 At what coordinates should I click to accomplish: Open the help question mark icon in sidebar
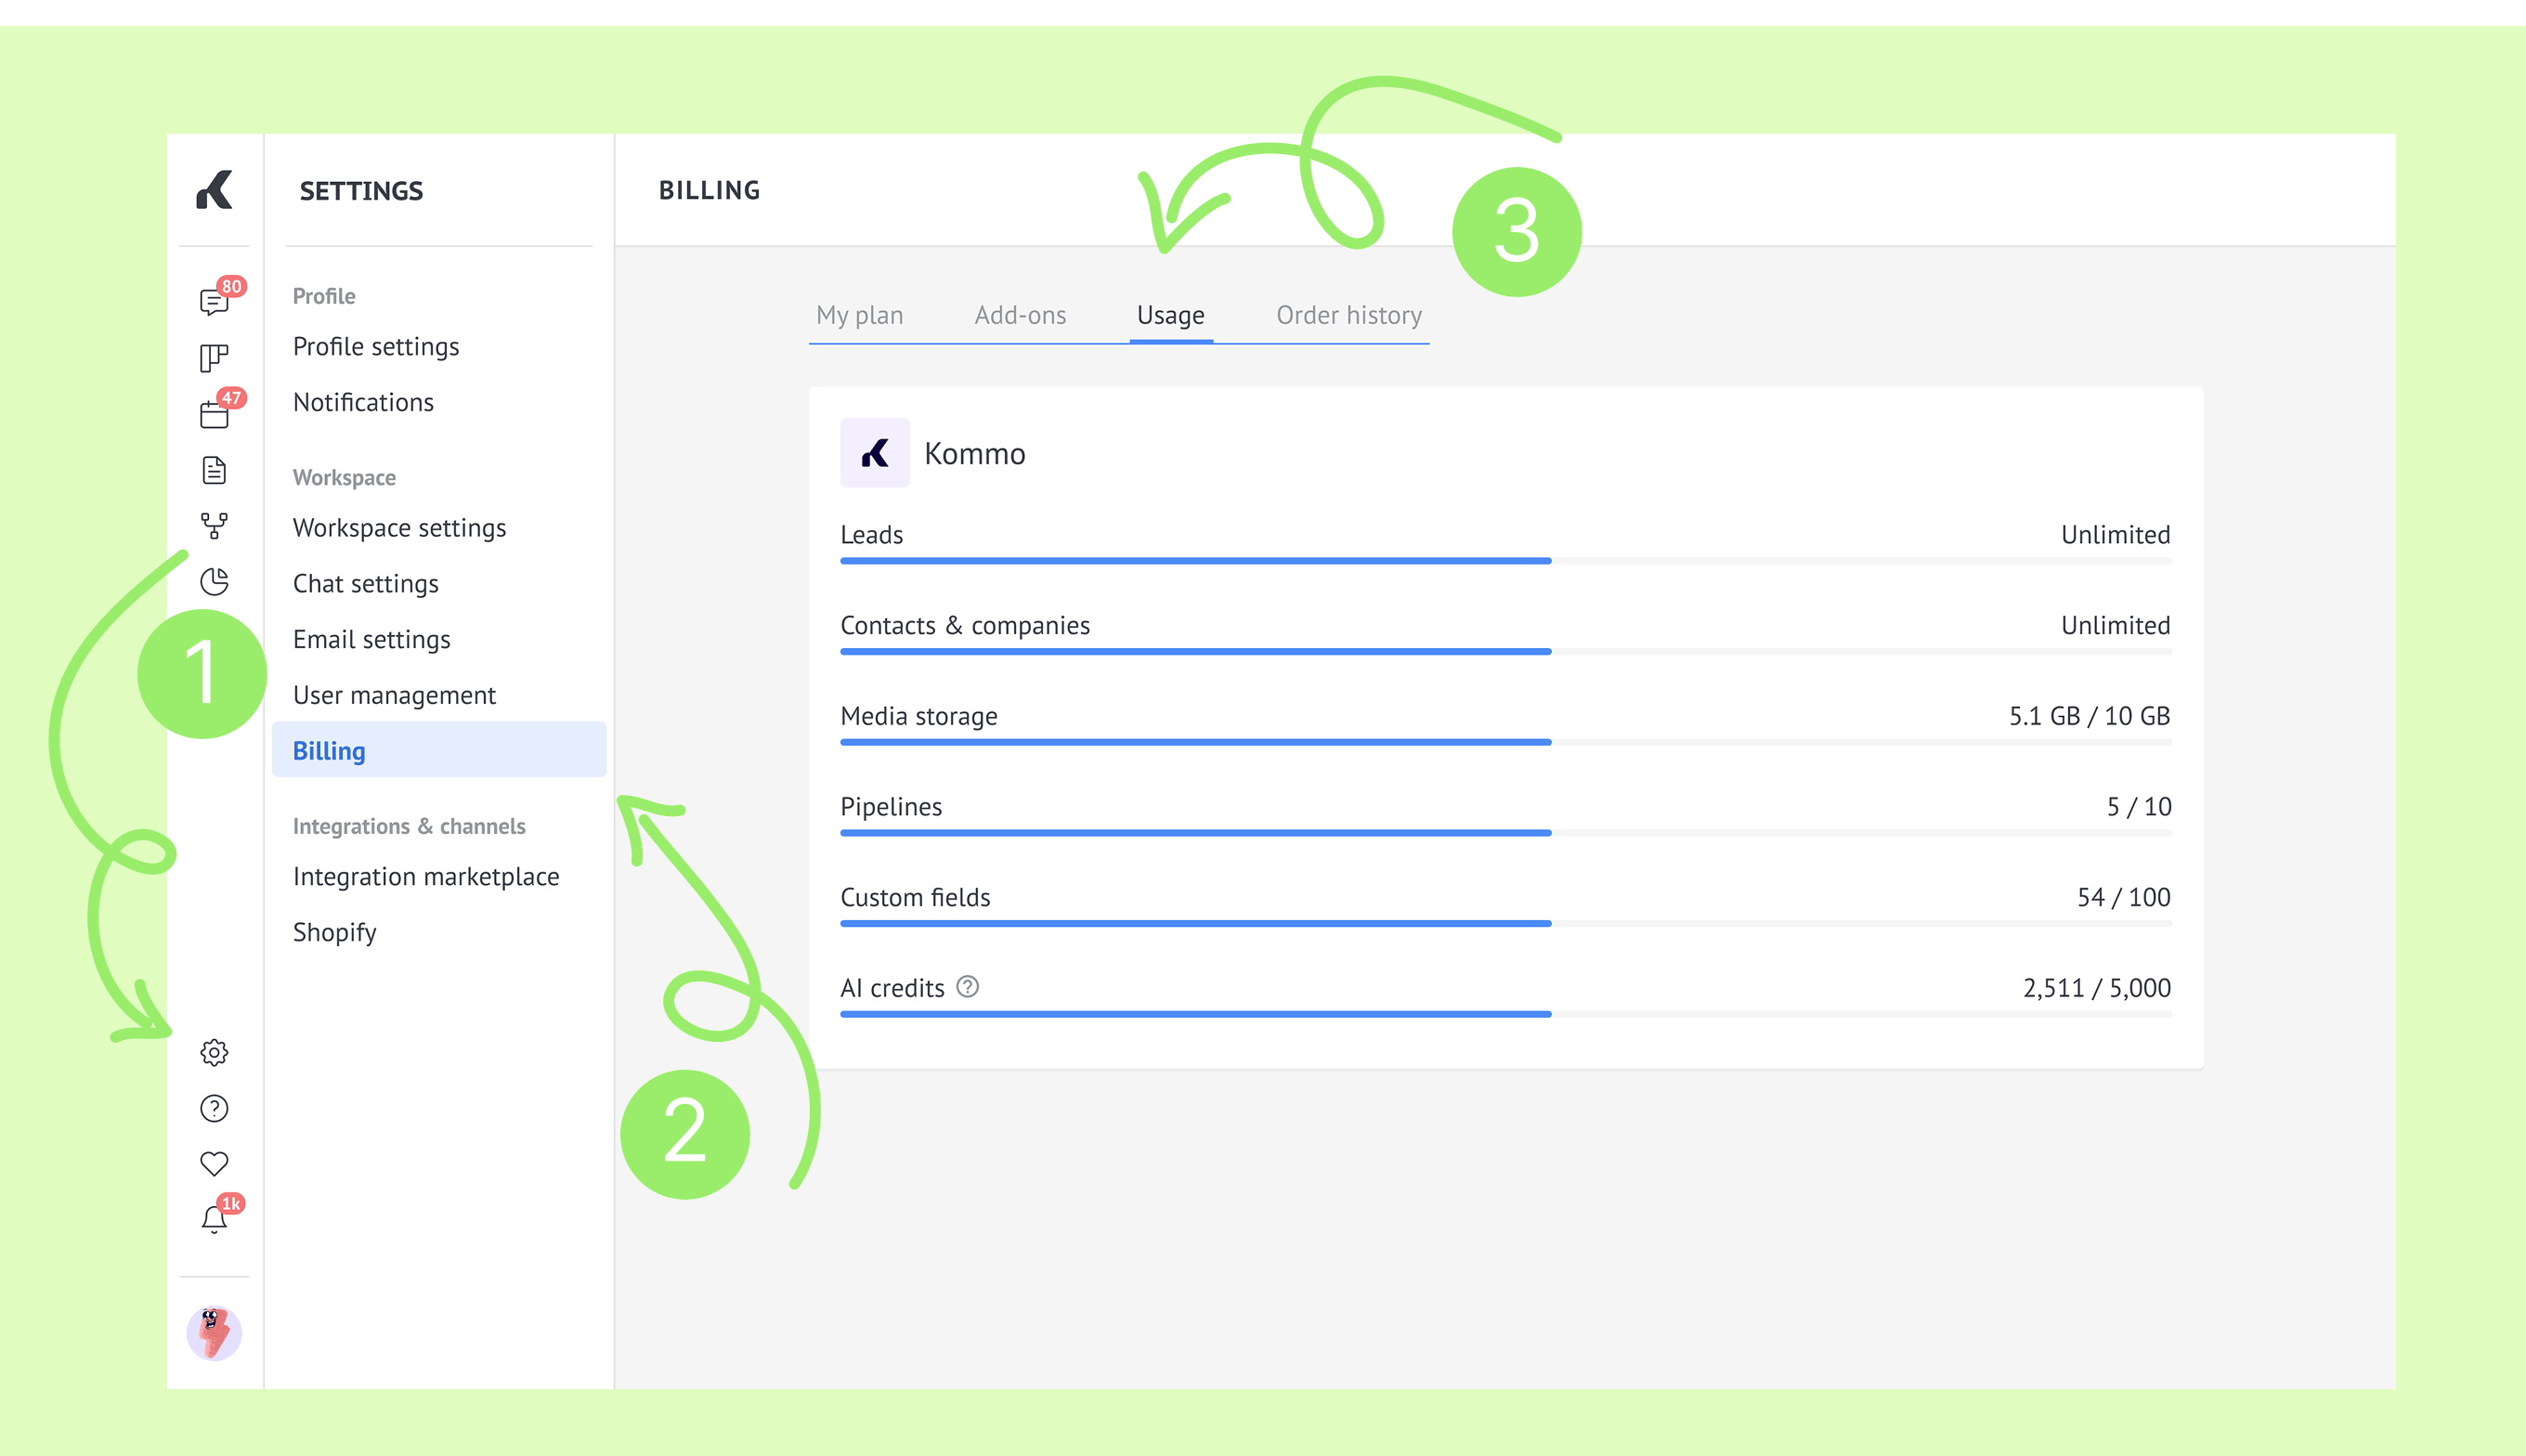pos(214,1108)
